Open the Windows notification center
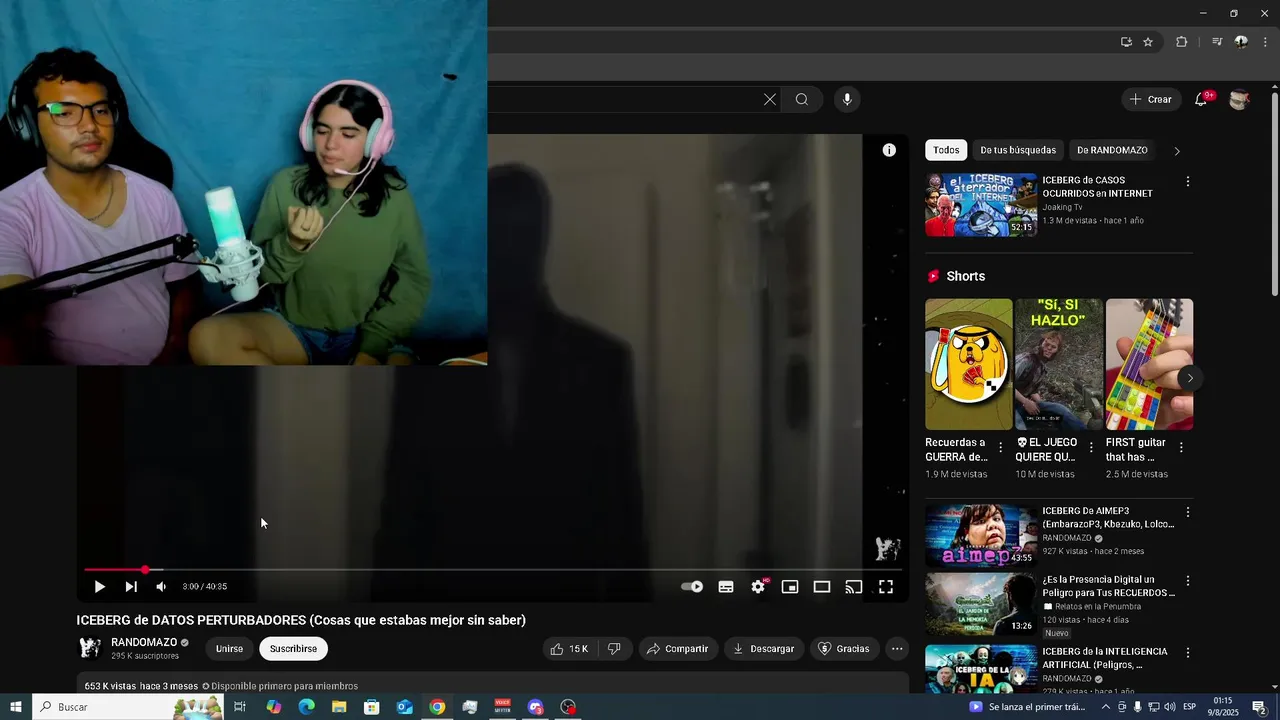This screenshot has height=720, width=1280. 1260,707
